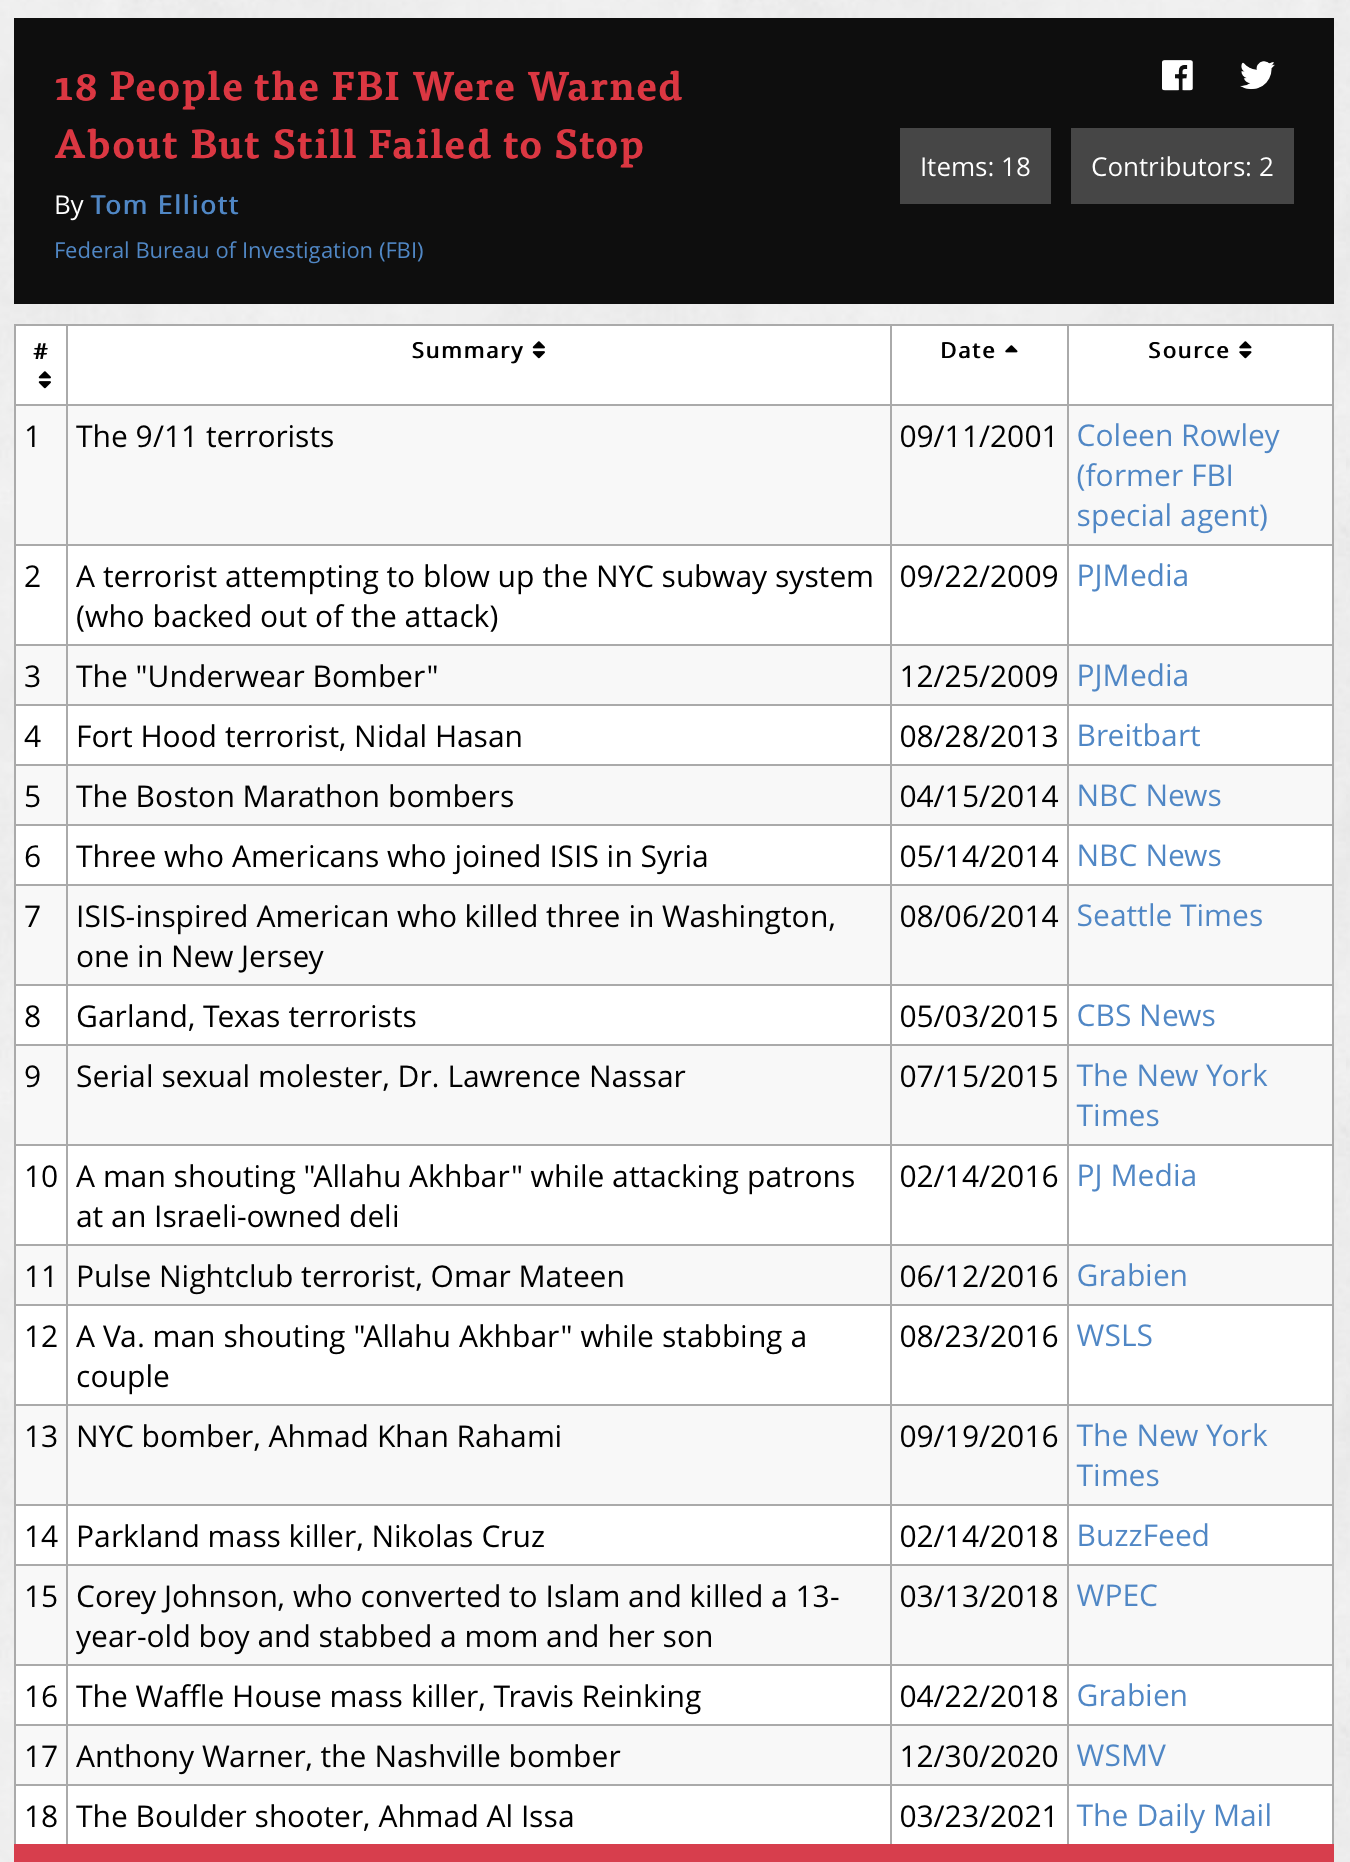Click the date 08/28/2013
Viewport: 1350px width, 1862px height.
(978, 737)
